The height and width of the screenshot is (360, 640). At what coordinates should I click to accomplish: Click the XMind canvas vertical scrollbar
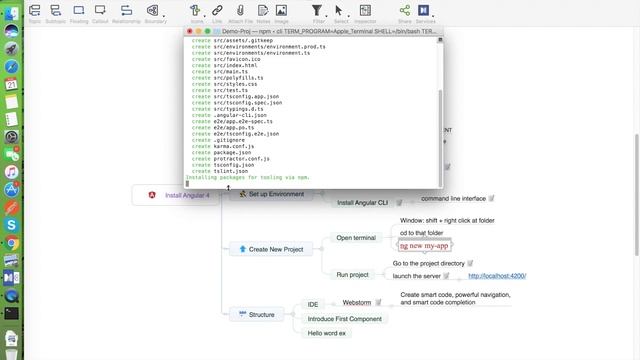coord(637,195)
